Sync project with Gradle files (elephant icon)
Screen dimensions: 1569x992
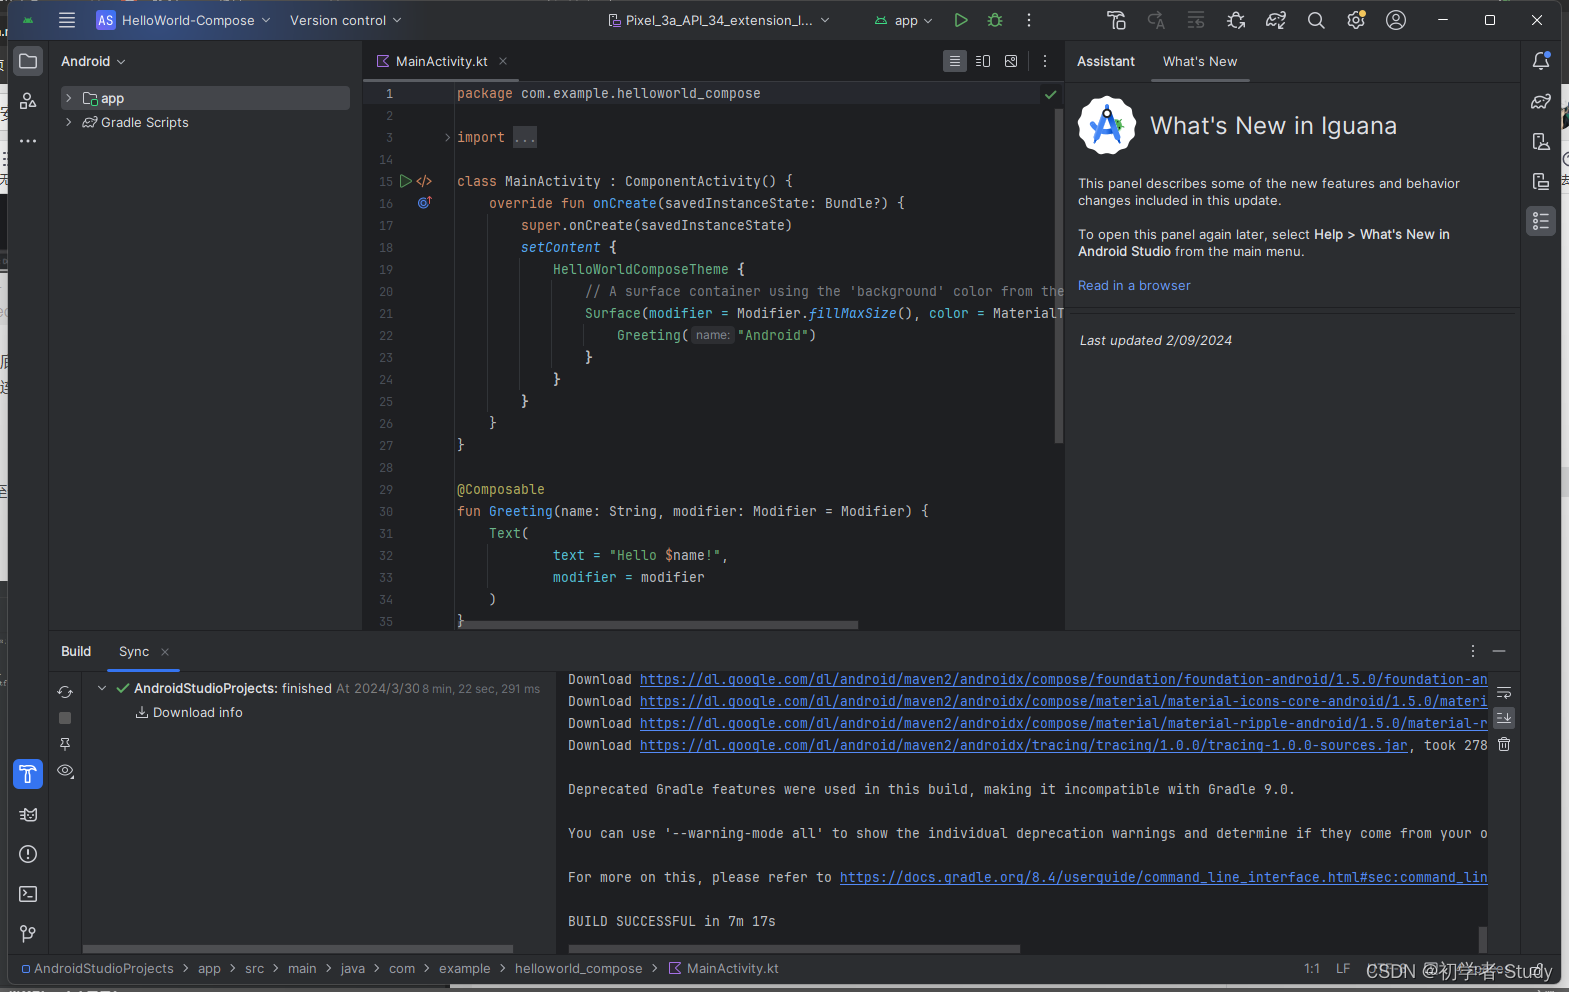click(x=1276, y=20)
